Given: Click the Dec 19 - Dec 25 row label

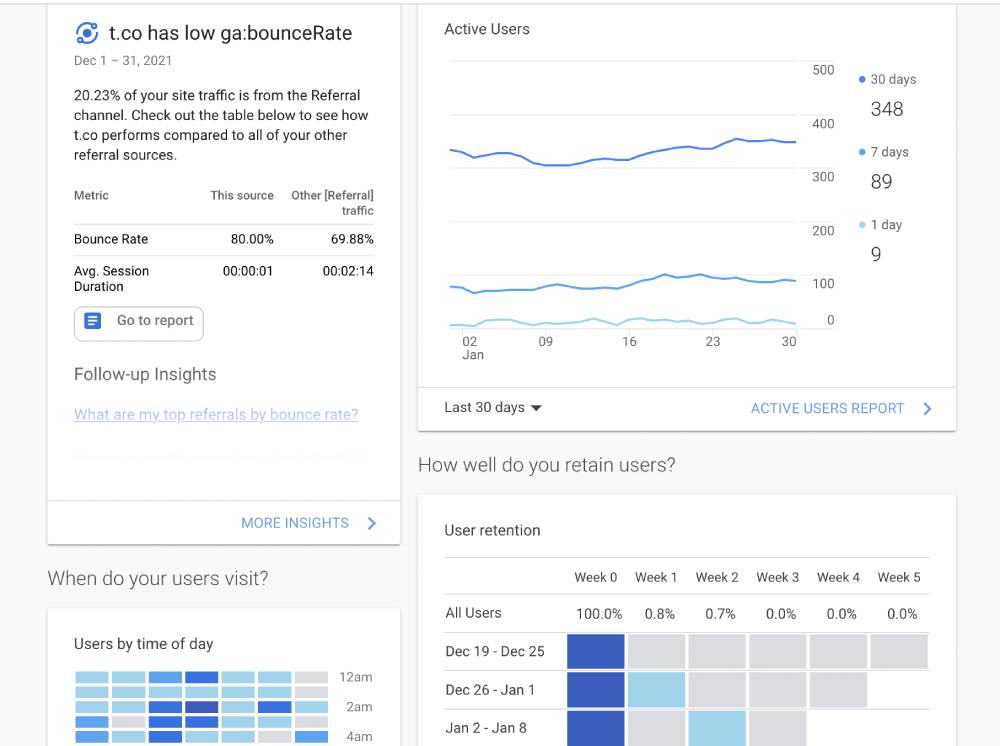Looking at the screenshot, I should coord(495,651).
